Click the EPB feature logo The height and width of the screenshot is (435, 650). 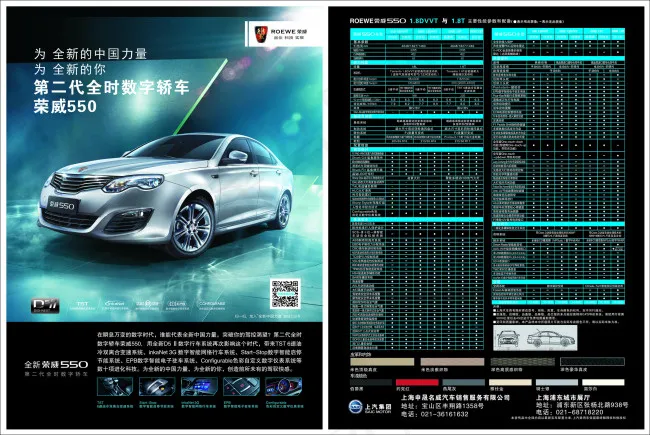tap(178, 305)
